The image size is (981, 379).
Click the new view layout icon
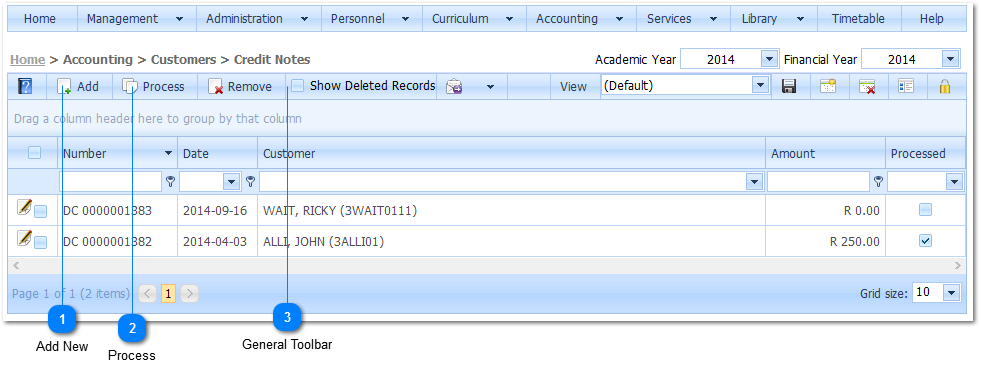tap(828, 86)
